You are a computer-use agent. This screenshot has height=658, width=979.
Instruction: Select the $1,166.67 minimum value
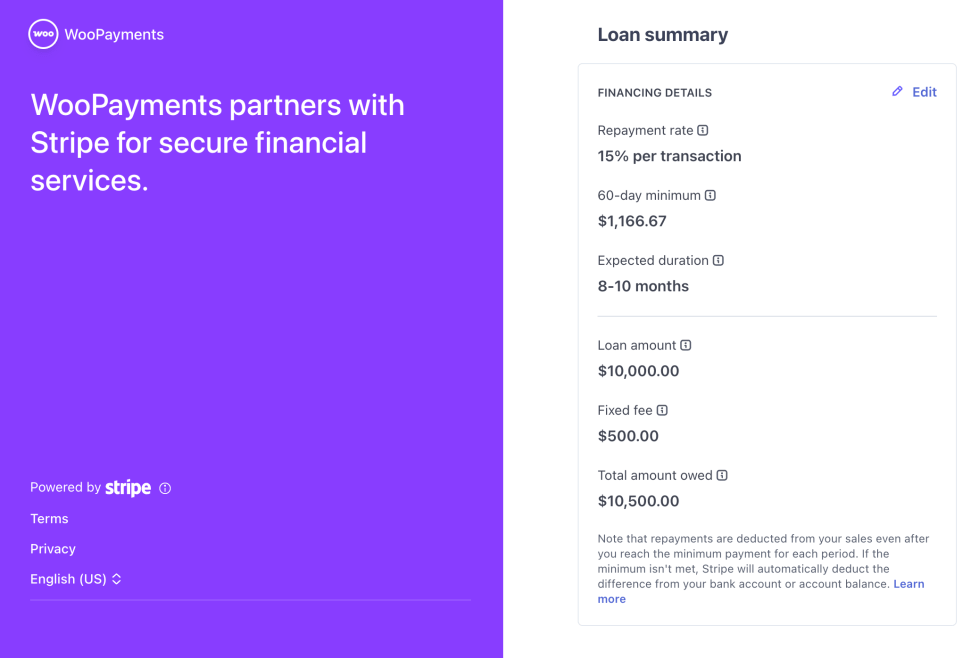tap(632, 221)
